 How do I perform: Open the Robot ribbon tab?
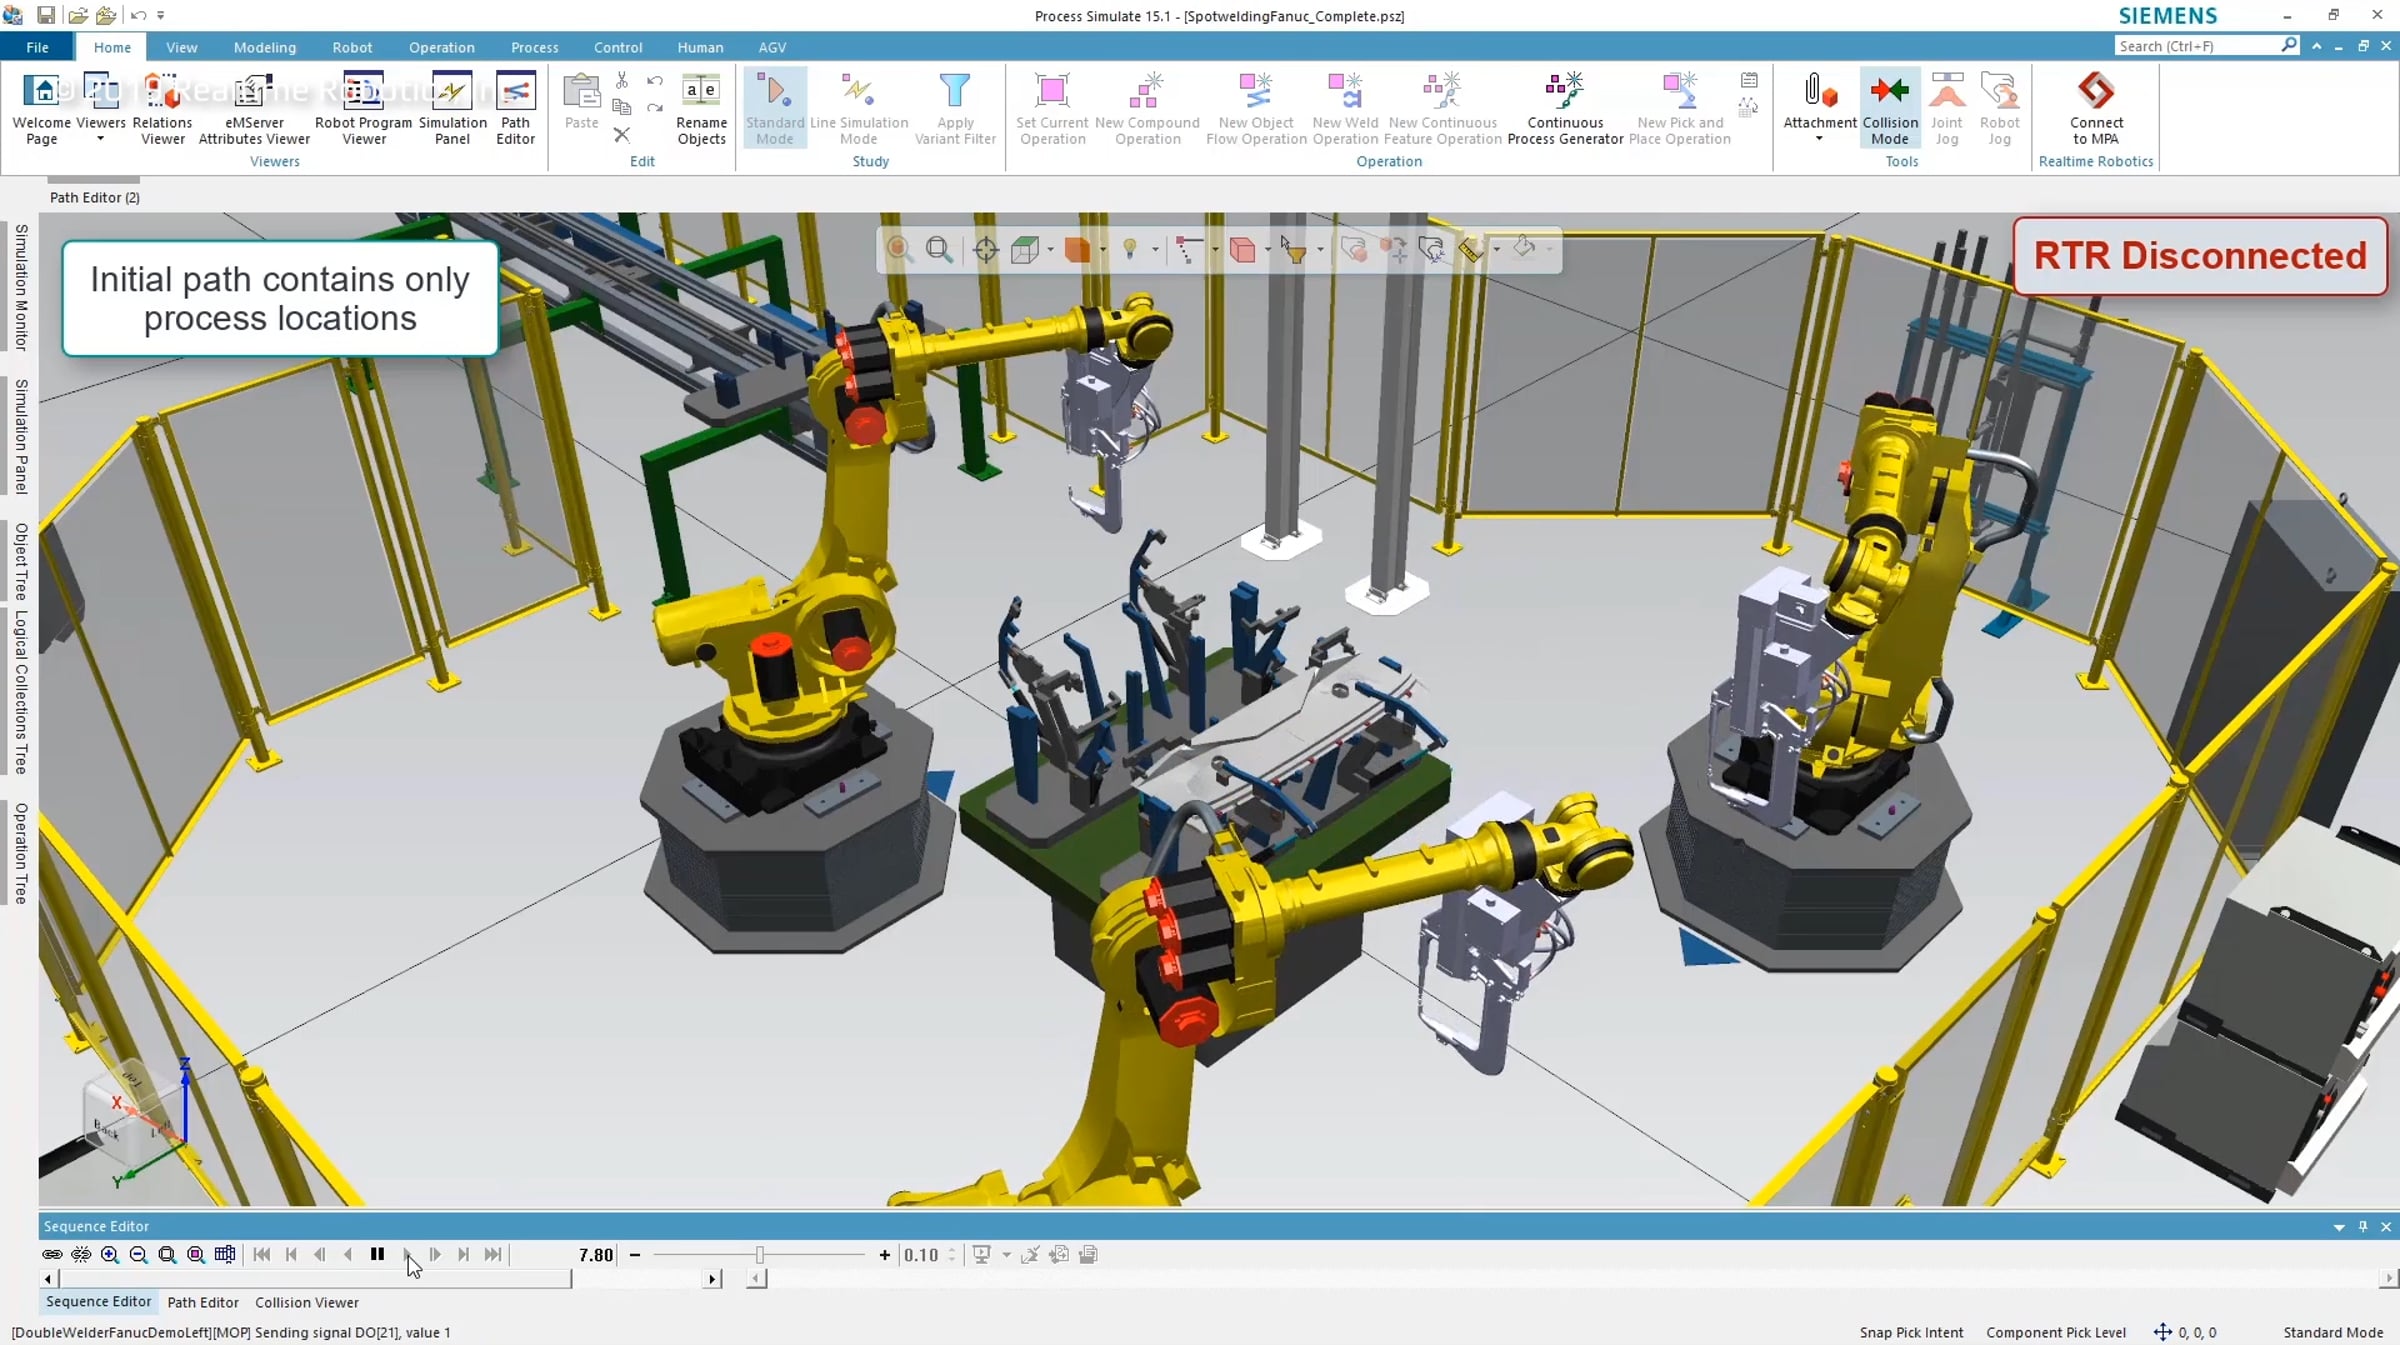[352, 47]
